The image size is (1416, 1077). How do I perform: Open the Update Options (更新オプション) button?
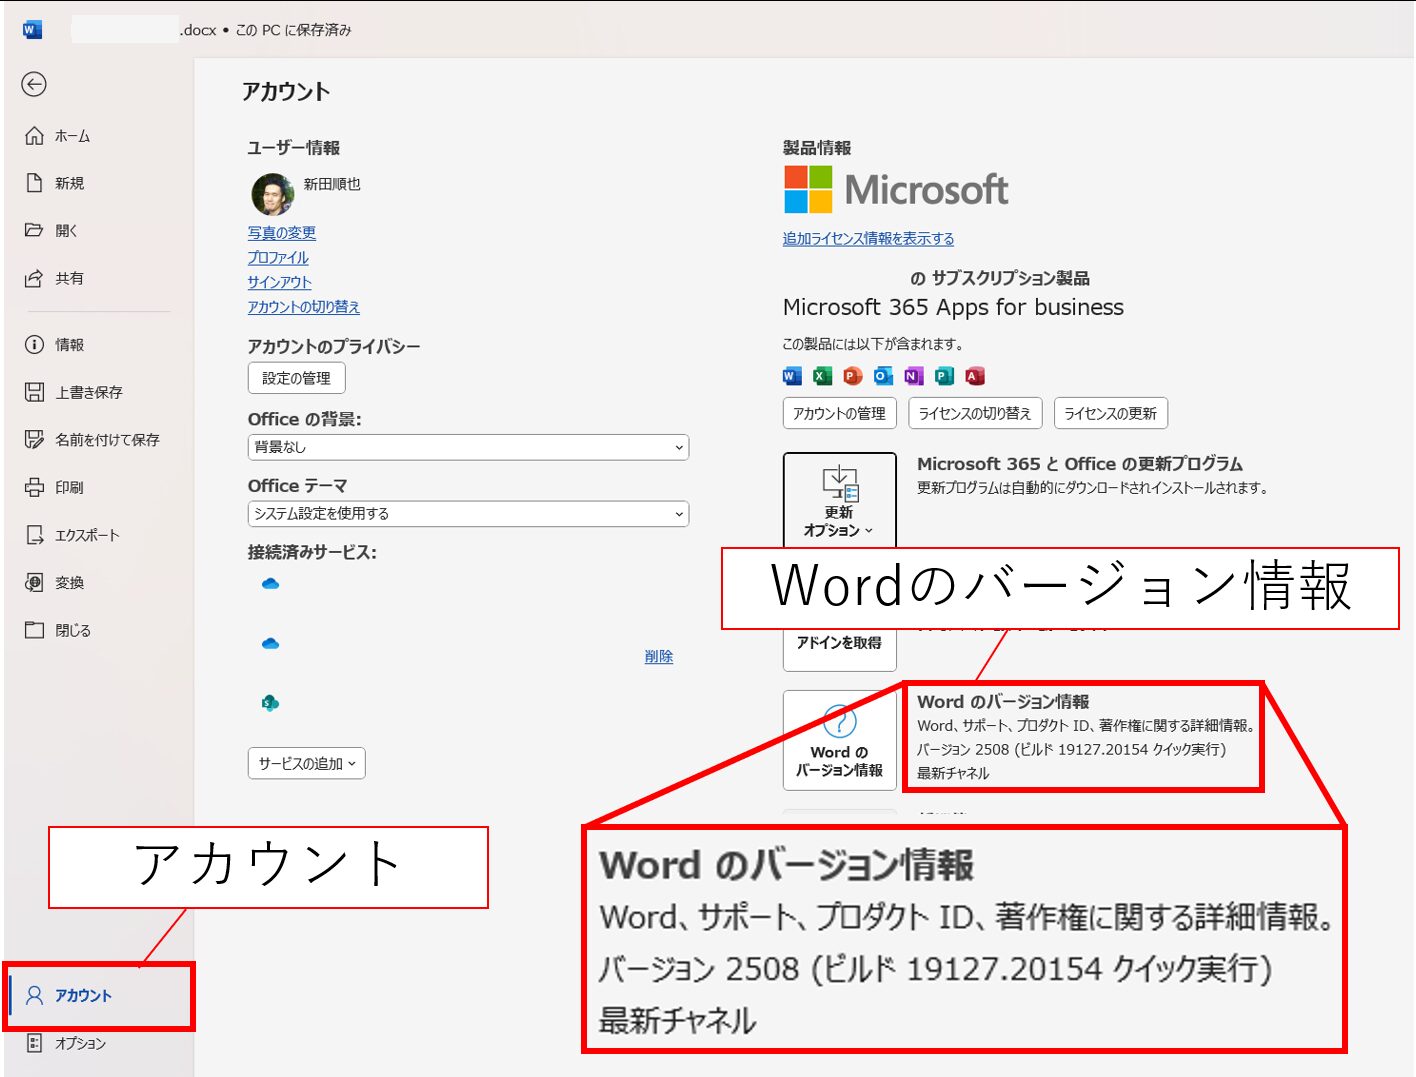839,499
